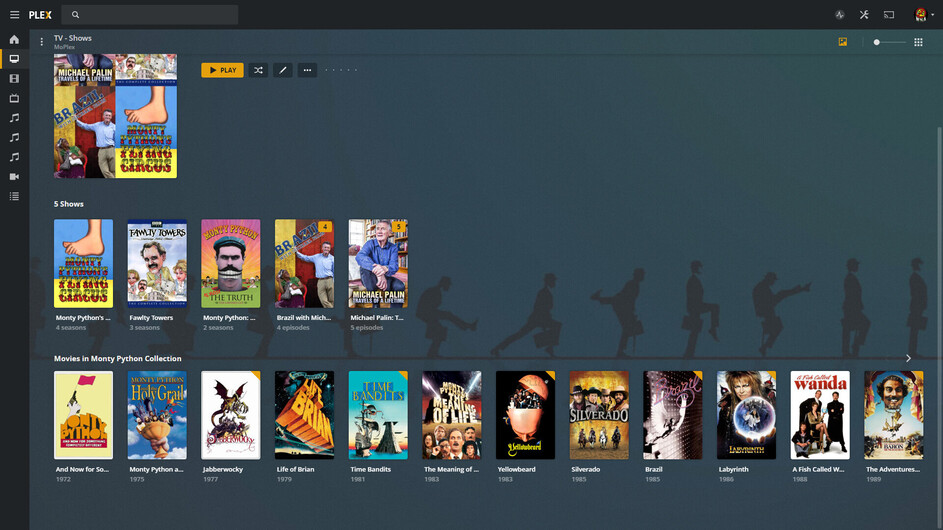The height and width of the screenshot is (530, 943).
Task: Open the library options three-dot menu
Action: [41, 42]
